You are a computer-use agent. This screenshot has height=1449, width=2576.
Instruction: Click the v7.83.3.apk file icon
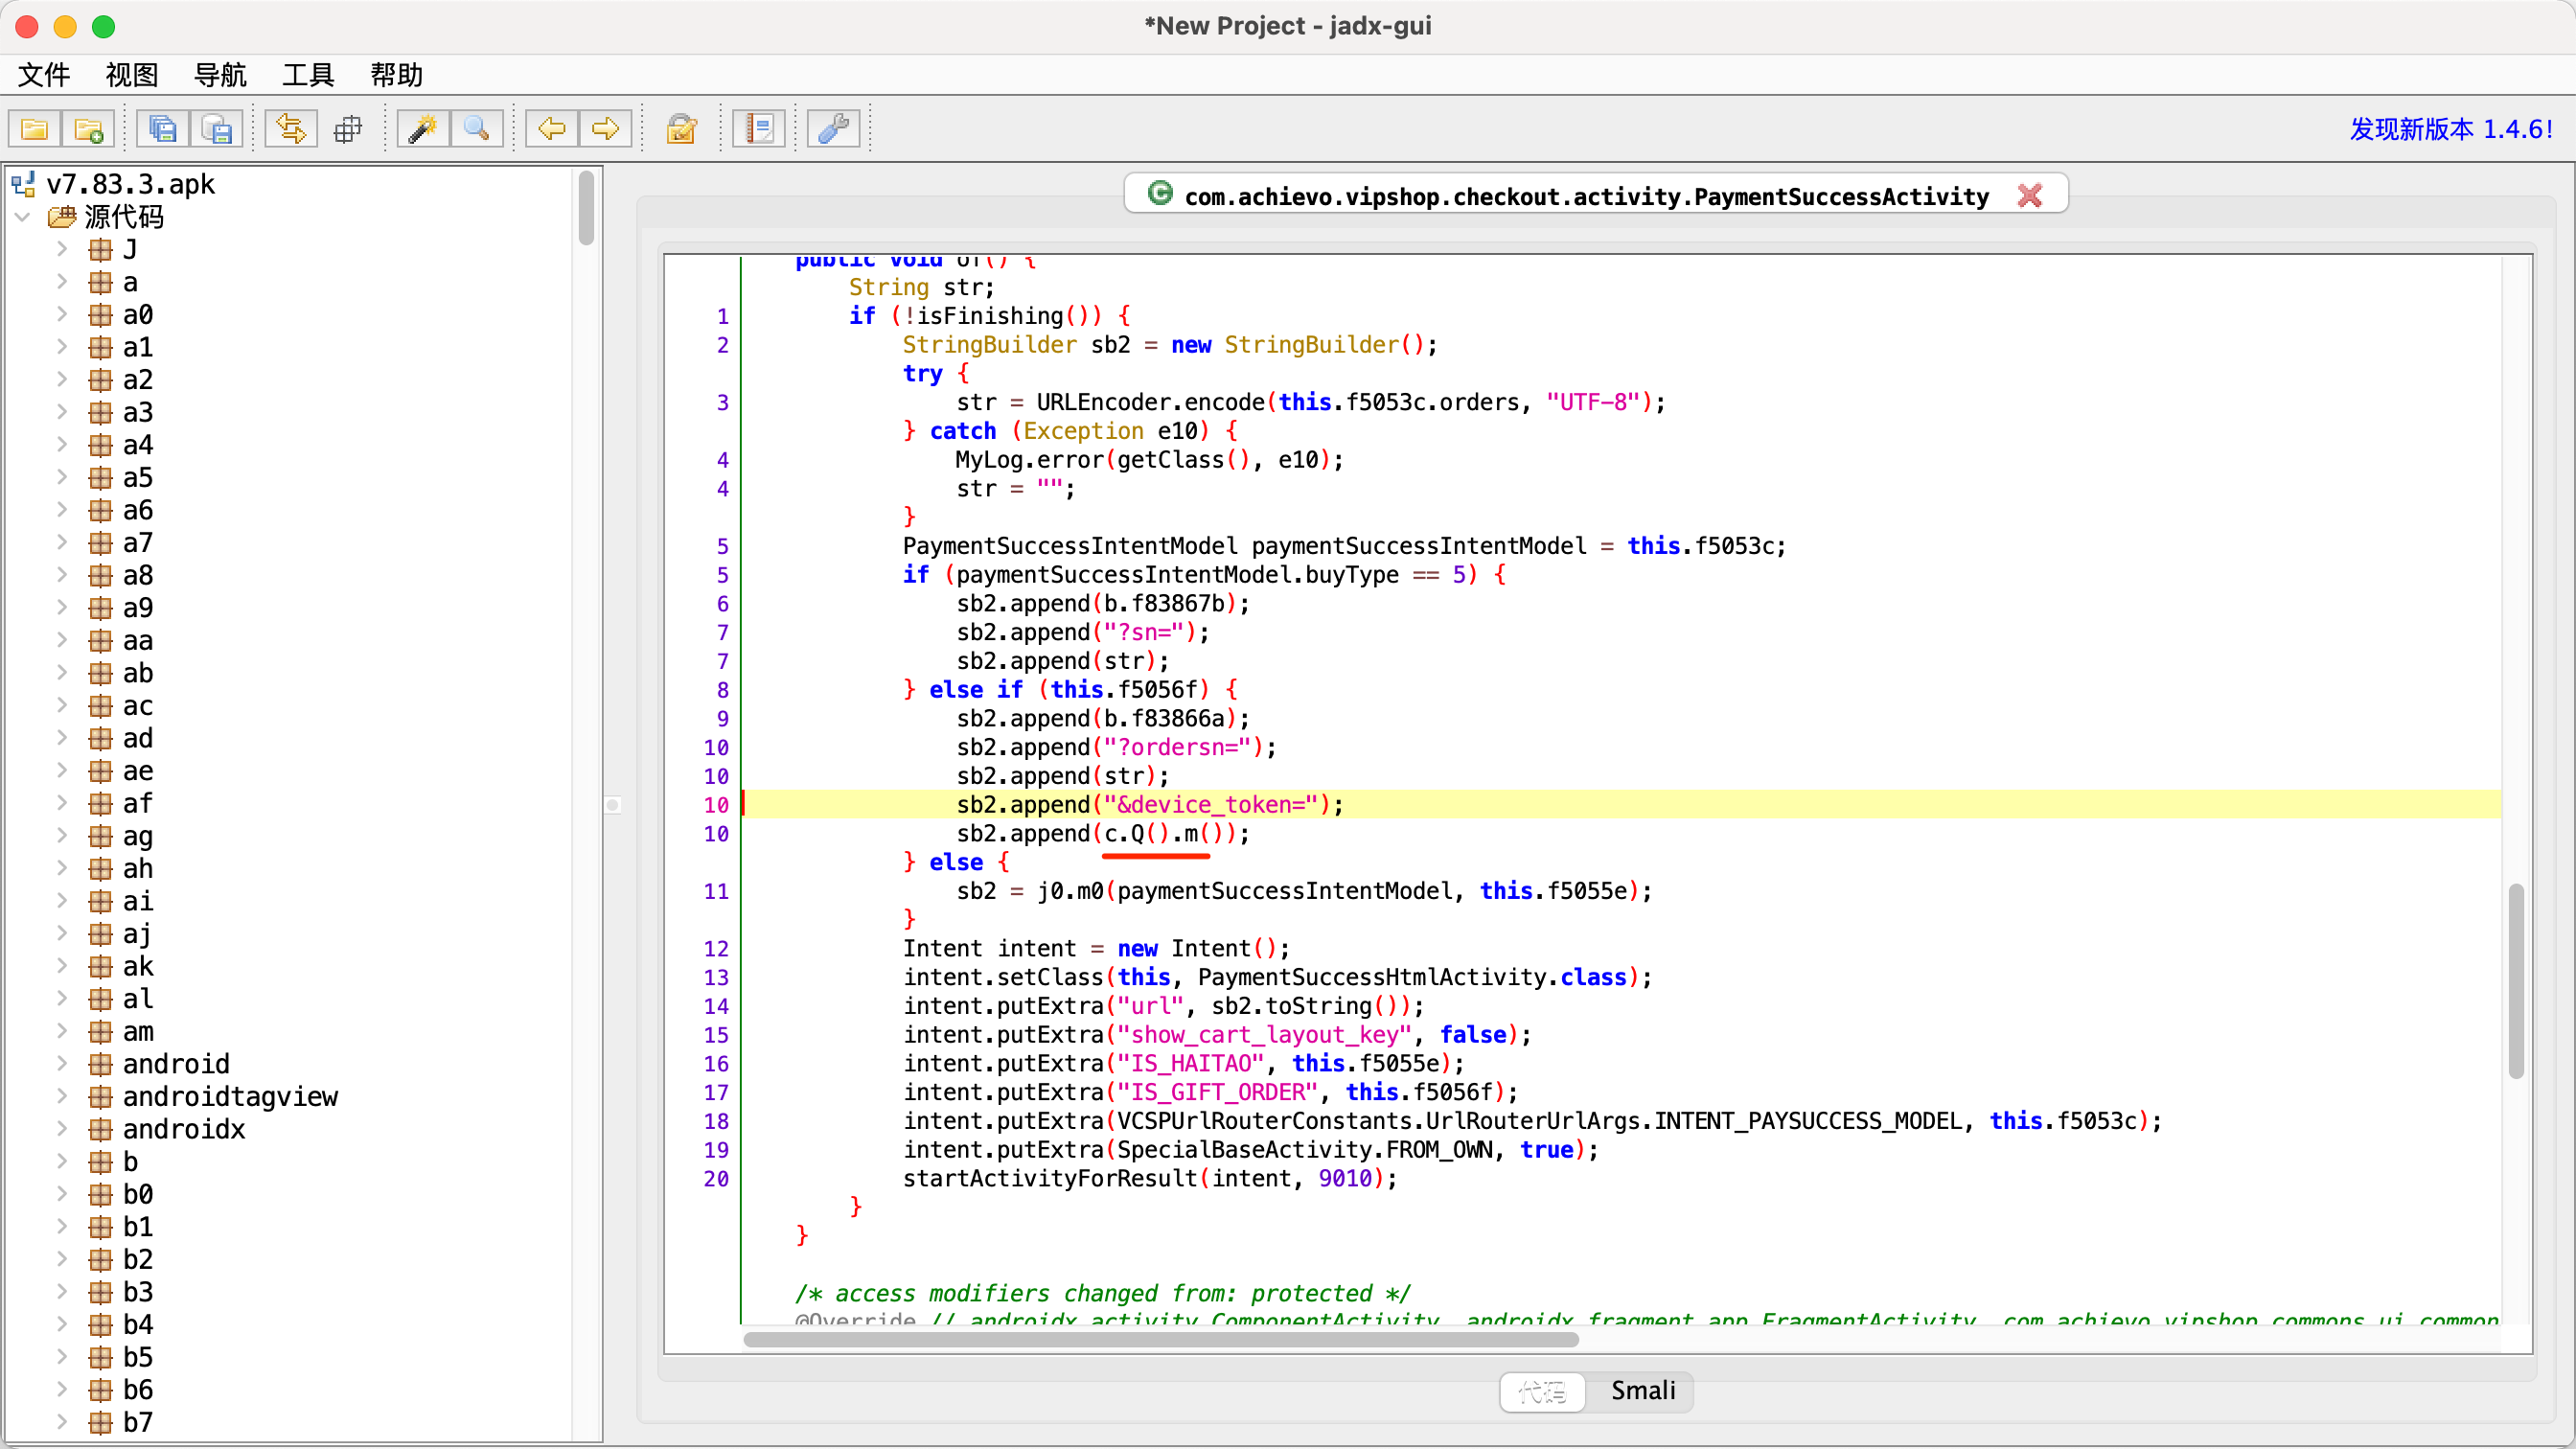(x=24, y=184)
